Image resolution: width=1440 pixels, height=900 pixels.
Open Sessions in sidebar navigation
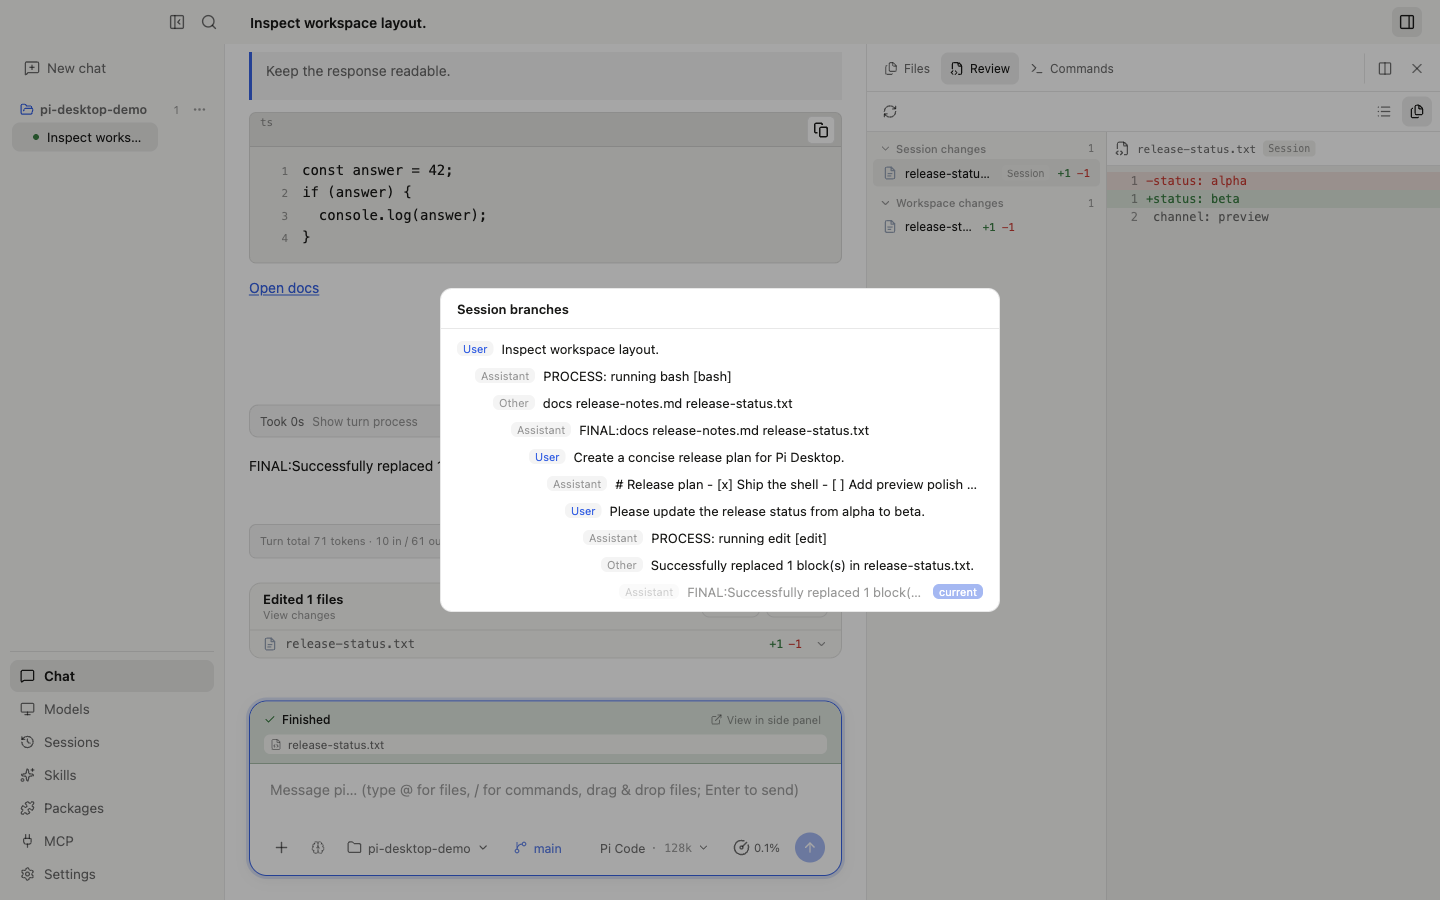pyautogui.click(x=112, y=742)
